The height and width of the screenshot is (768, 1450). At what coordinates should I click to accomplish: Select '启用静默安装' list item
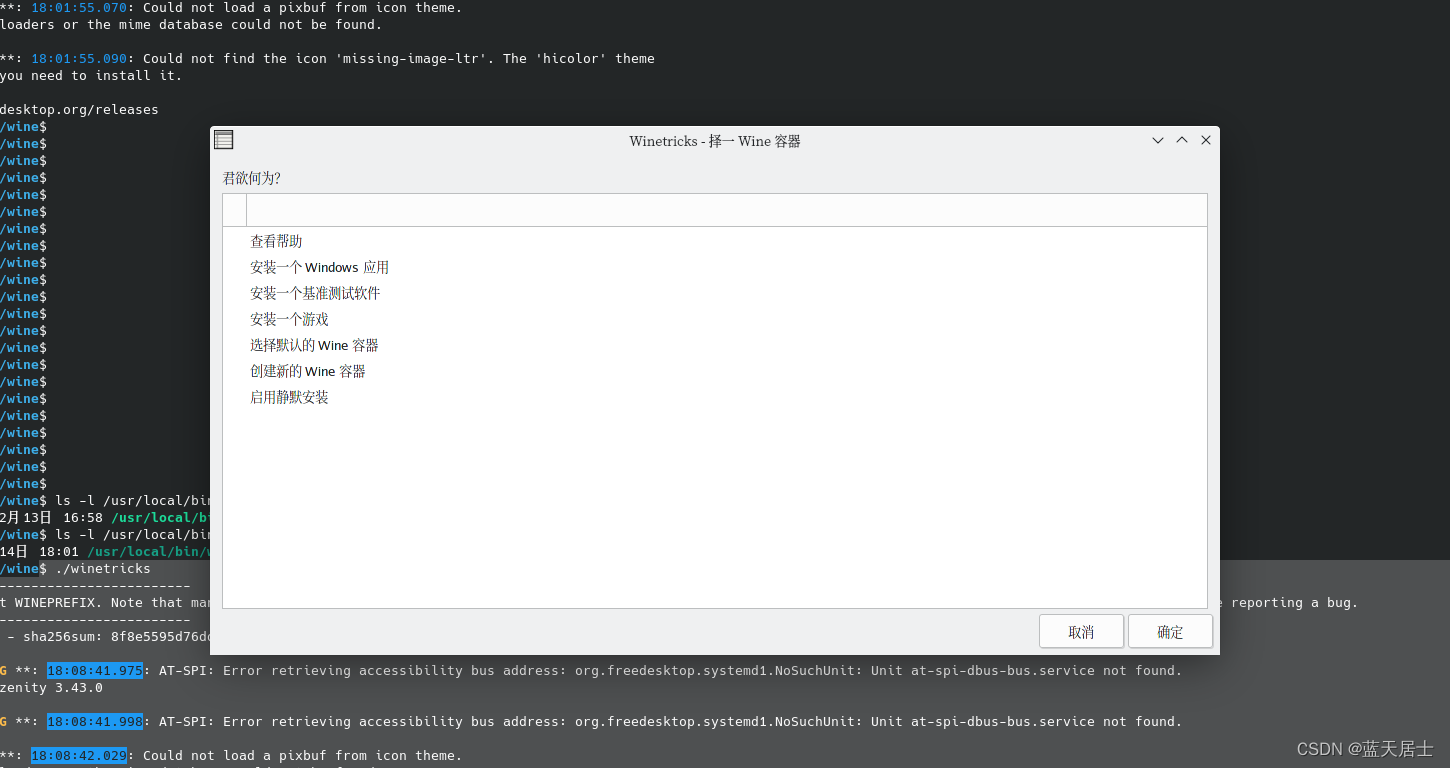[x=714, y=397]
